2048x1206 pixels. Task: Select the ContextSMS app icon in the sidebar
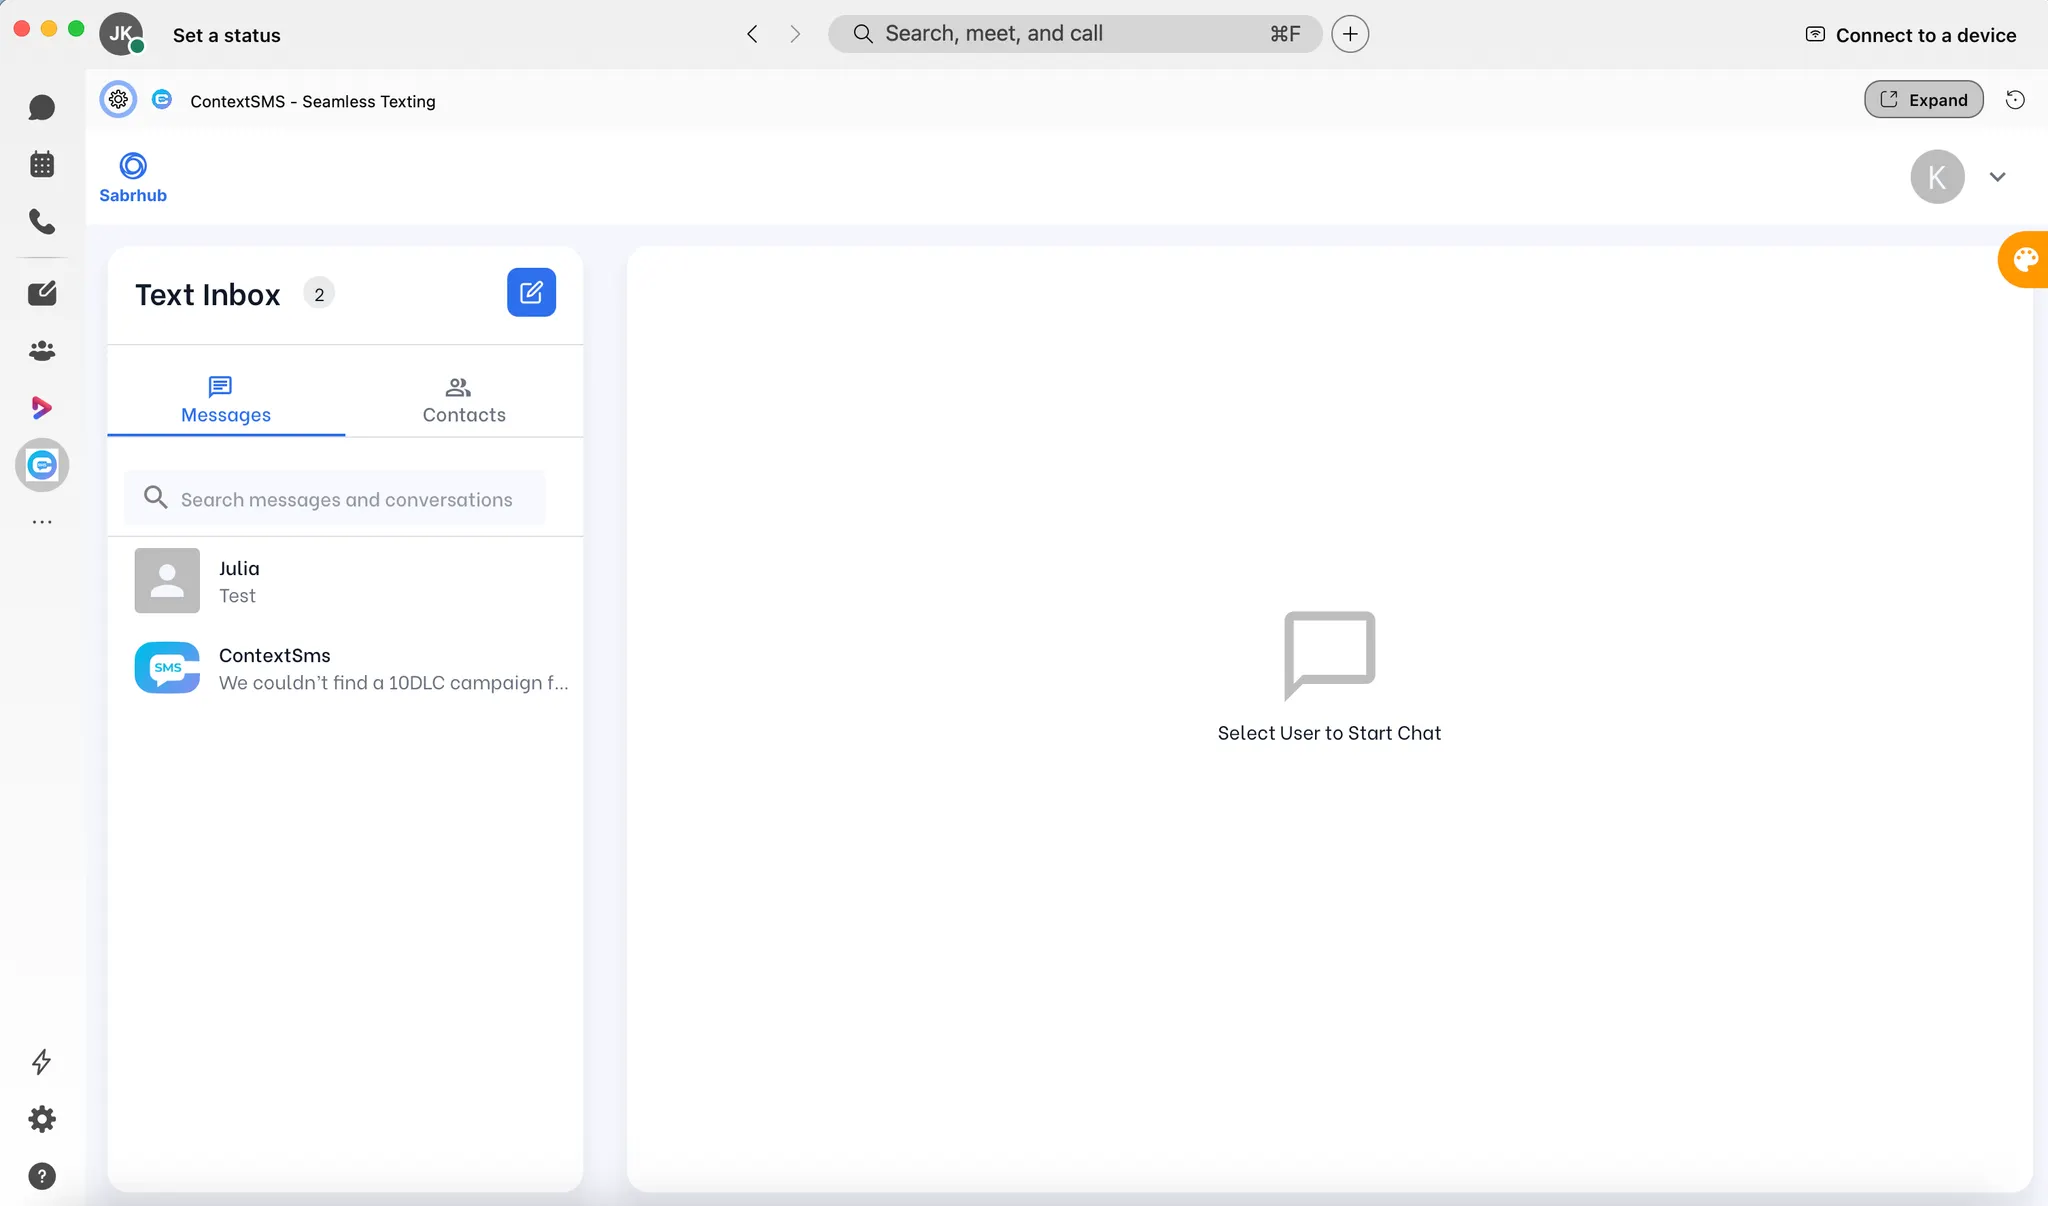[x=42, y=465]
